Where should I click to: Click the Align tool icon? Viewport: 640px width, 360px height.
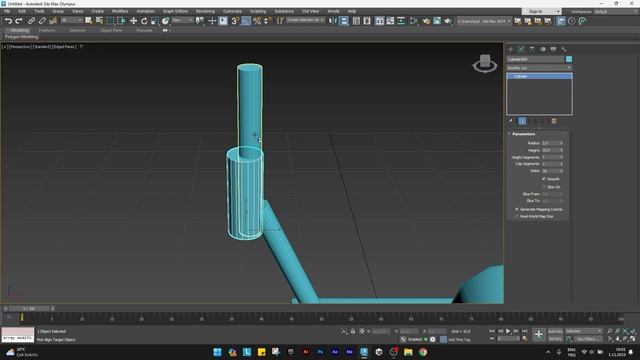[x=344, y=21]
